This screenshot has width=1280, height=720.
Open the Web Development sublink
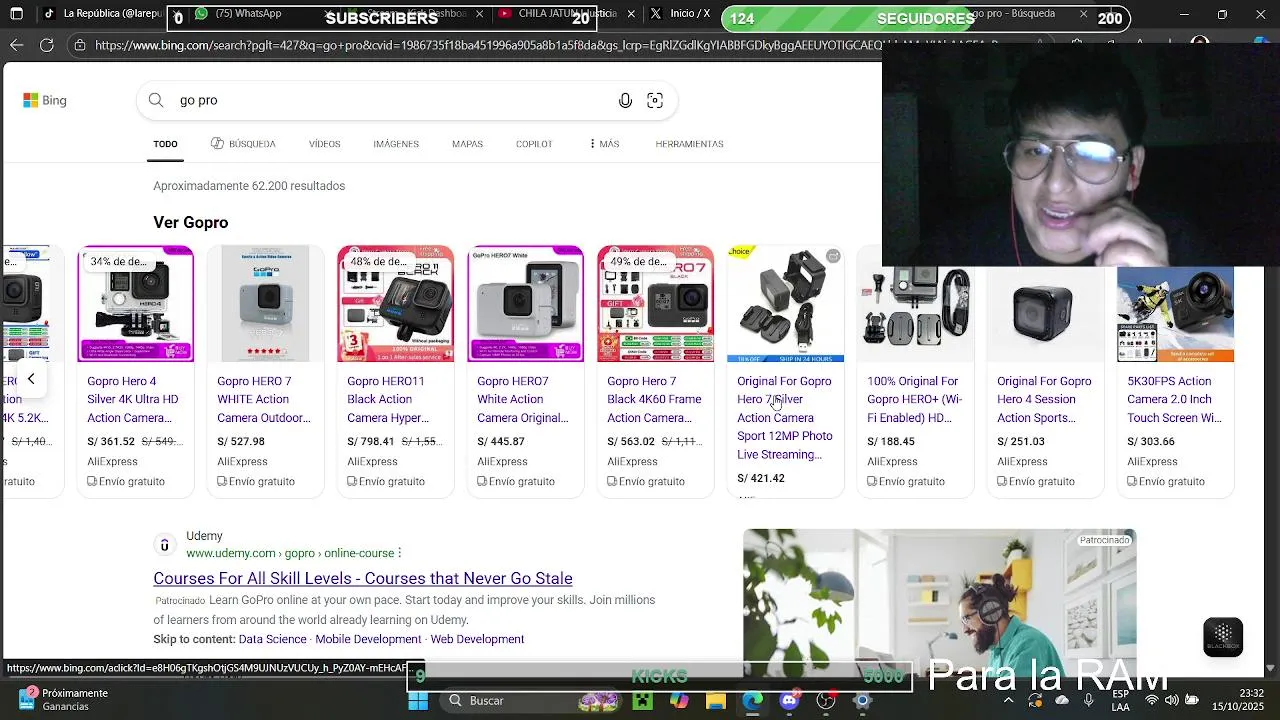point(477,639)
